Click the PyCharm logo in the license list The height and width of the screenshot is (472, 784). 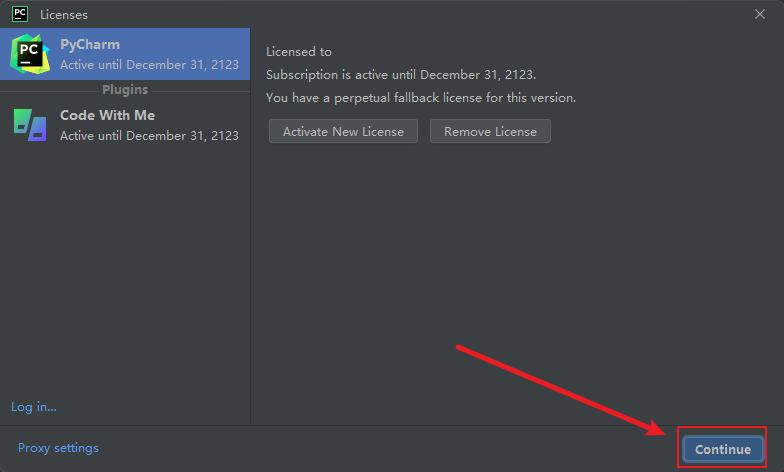(30, 54)
